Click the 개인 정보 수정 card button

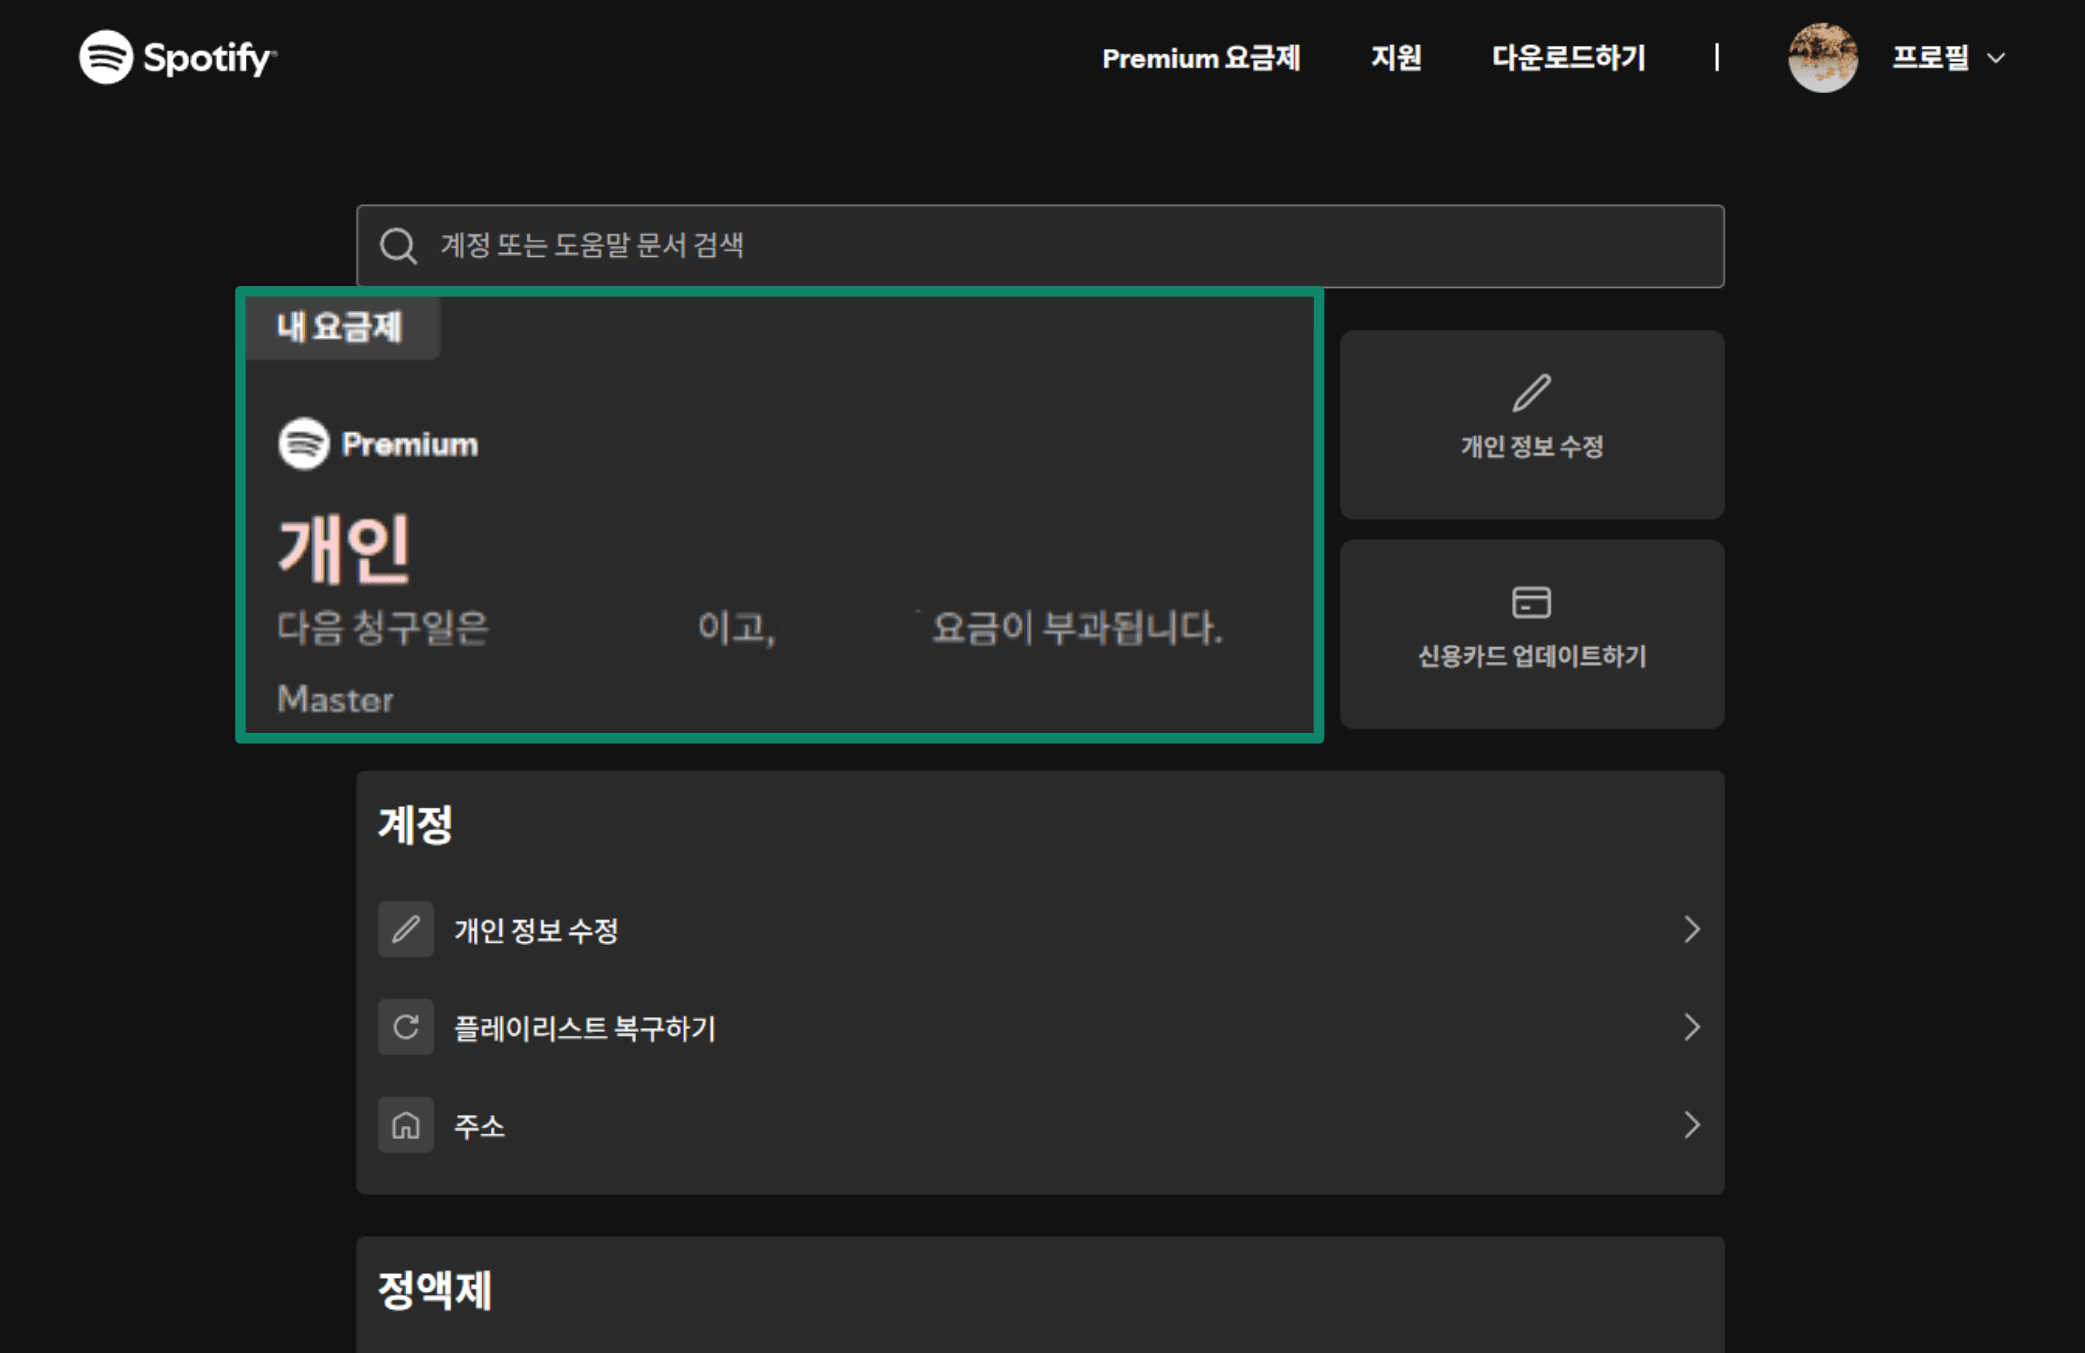point(1531,425)
